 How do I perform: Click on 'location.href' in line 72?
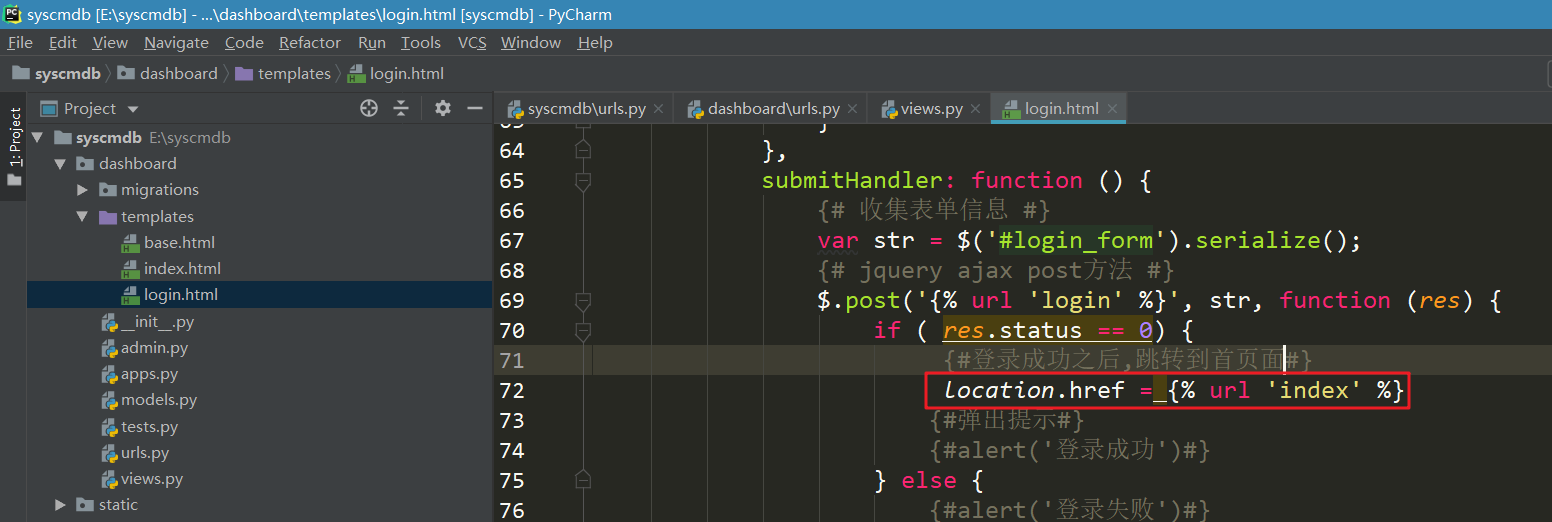(1035, 390)
